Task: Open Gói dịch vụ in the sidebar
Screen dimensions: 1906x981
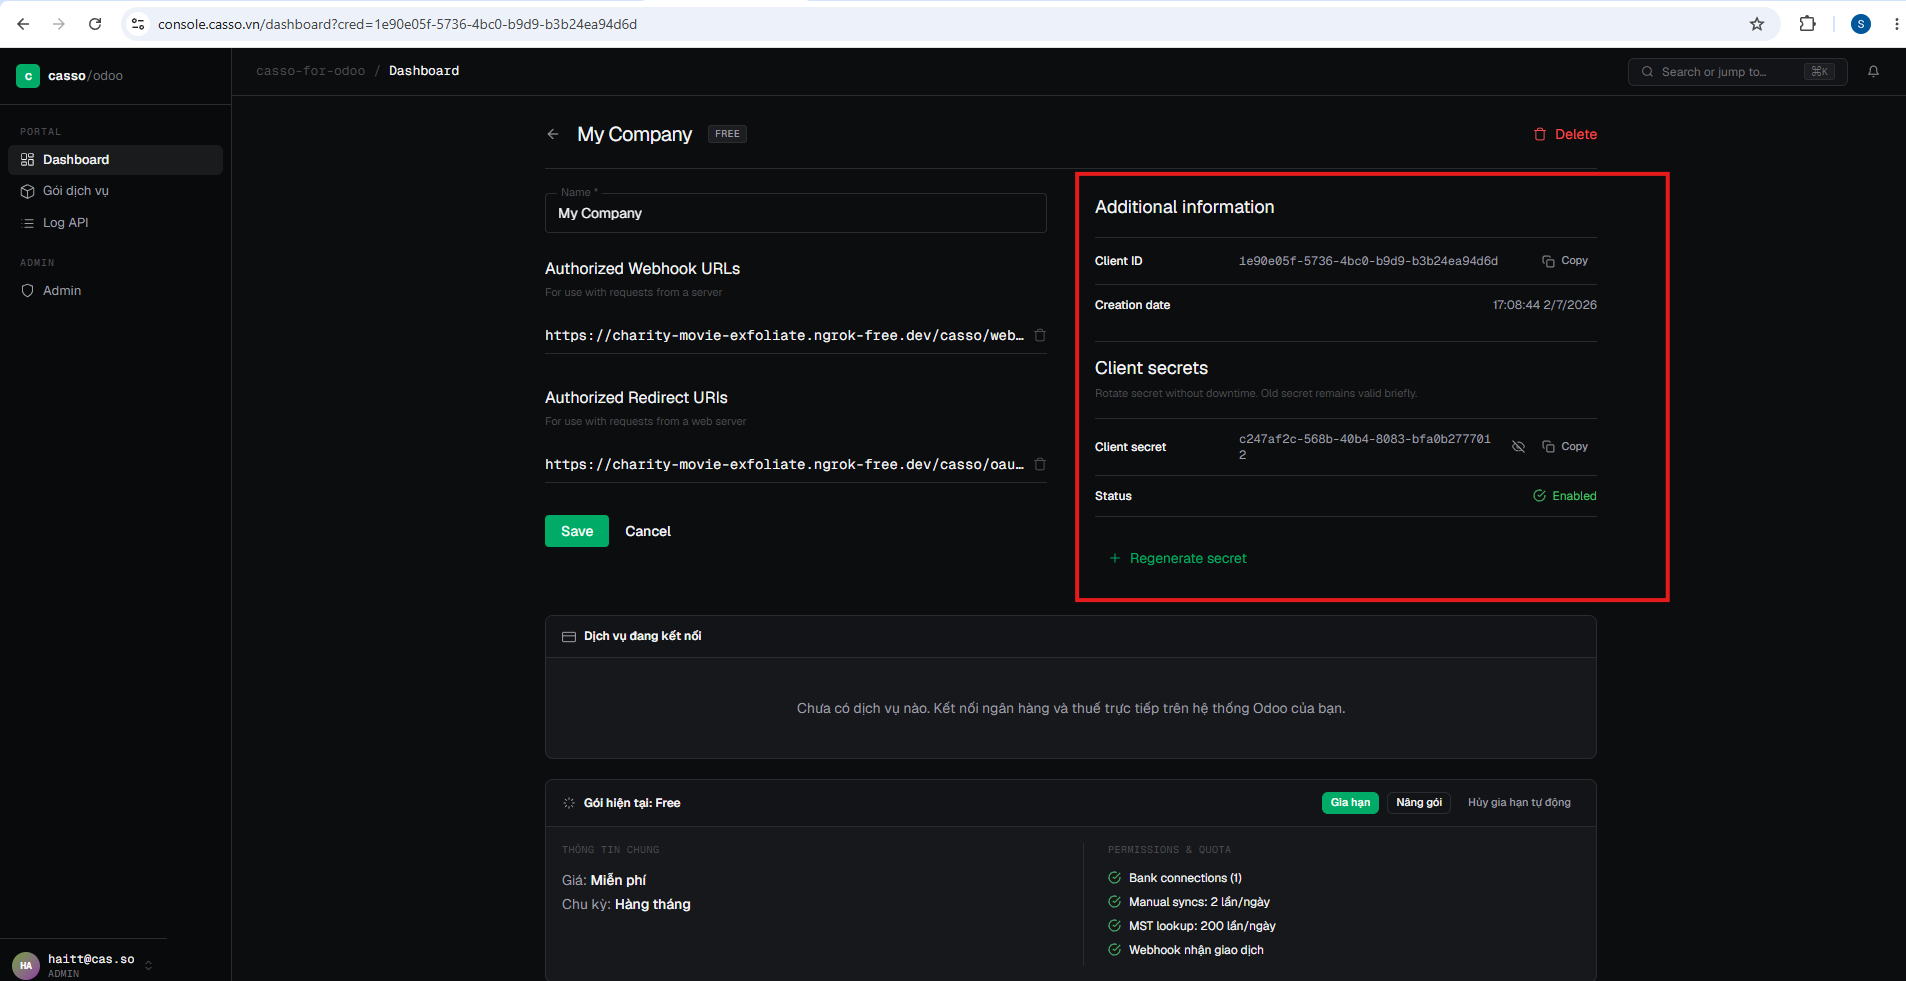Action: point(115,191)
